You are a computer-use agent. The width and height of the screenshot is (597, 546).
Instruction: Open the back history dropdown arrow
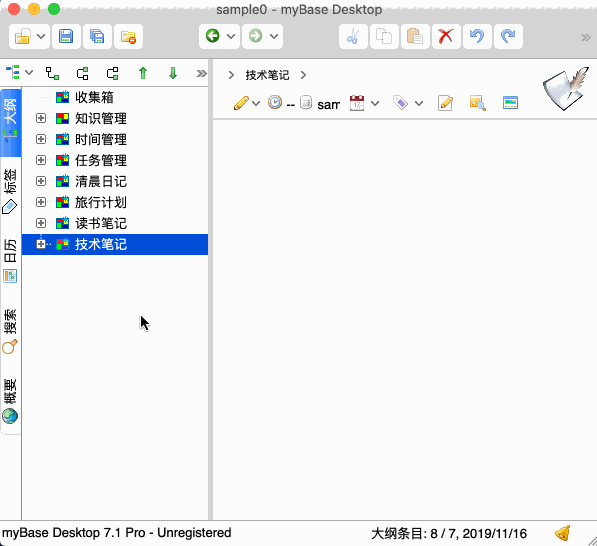(x=231, y=37)
